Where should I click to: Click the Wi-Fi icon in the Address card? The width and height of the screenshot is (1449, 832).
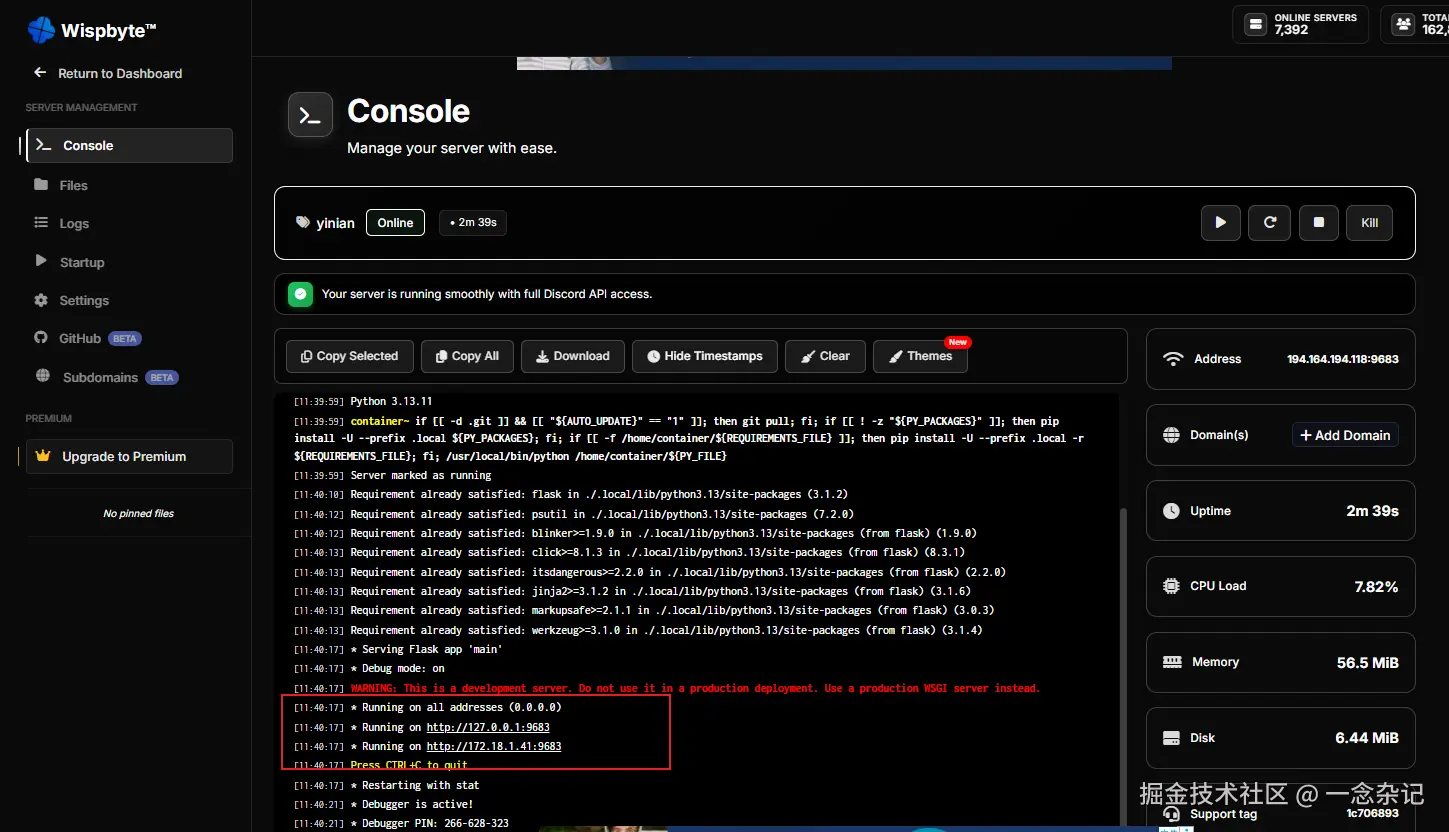coord(1173,359)
